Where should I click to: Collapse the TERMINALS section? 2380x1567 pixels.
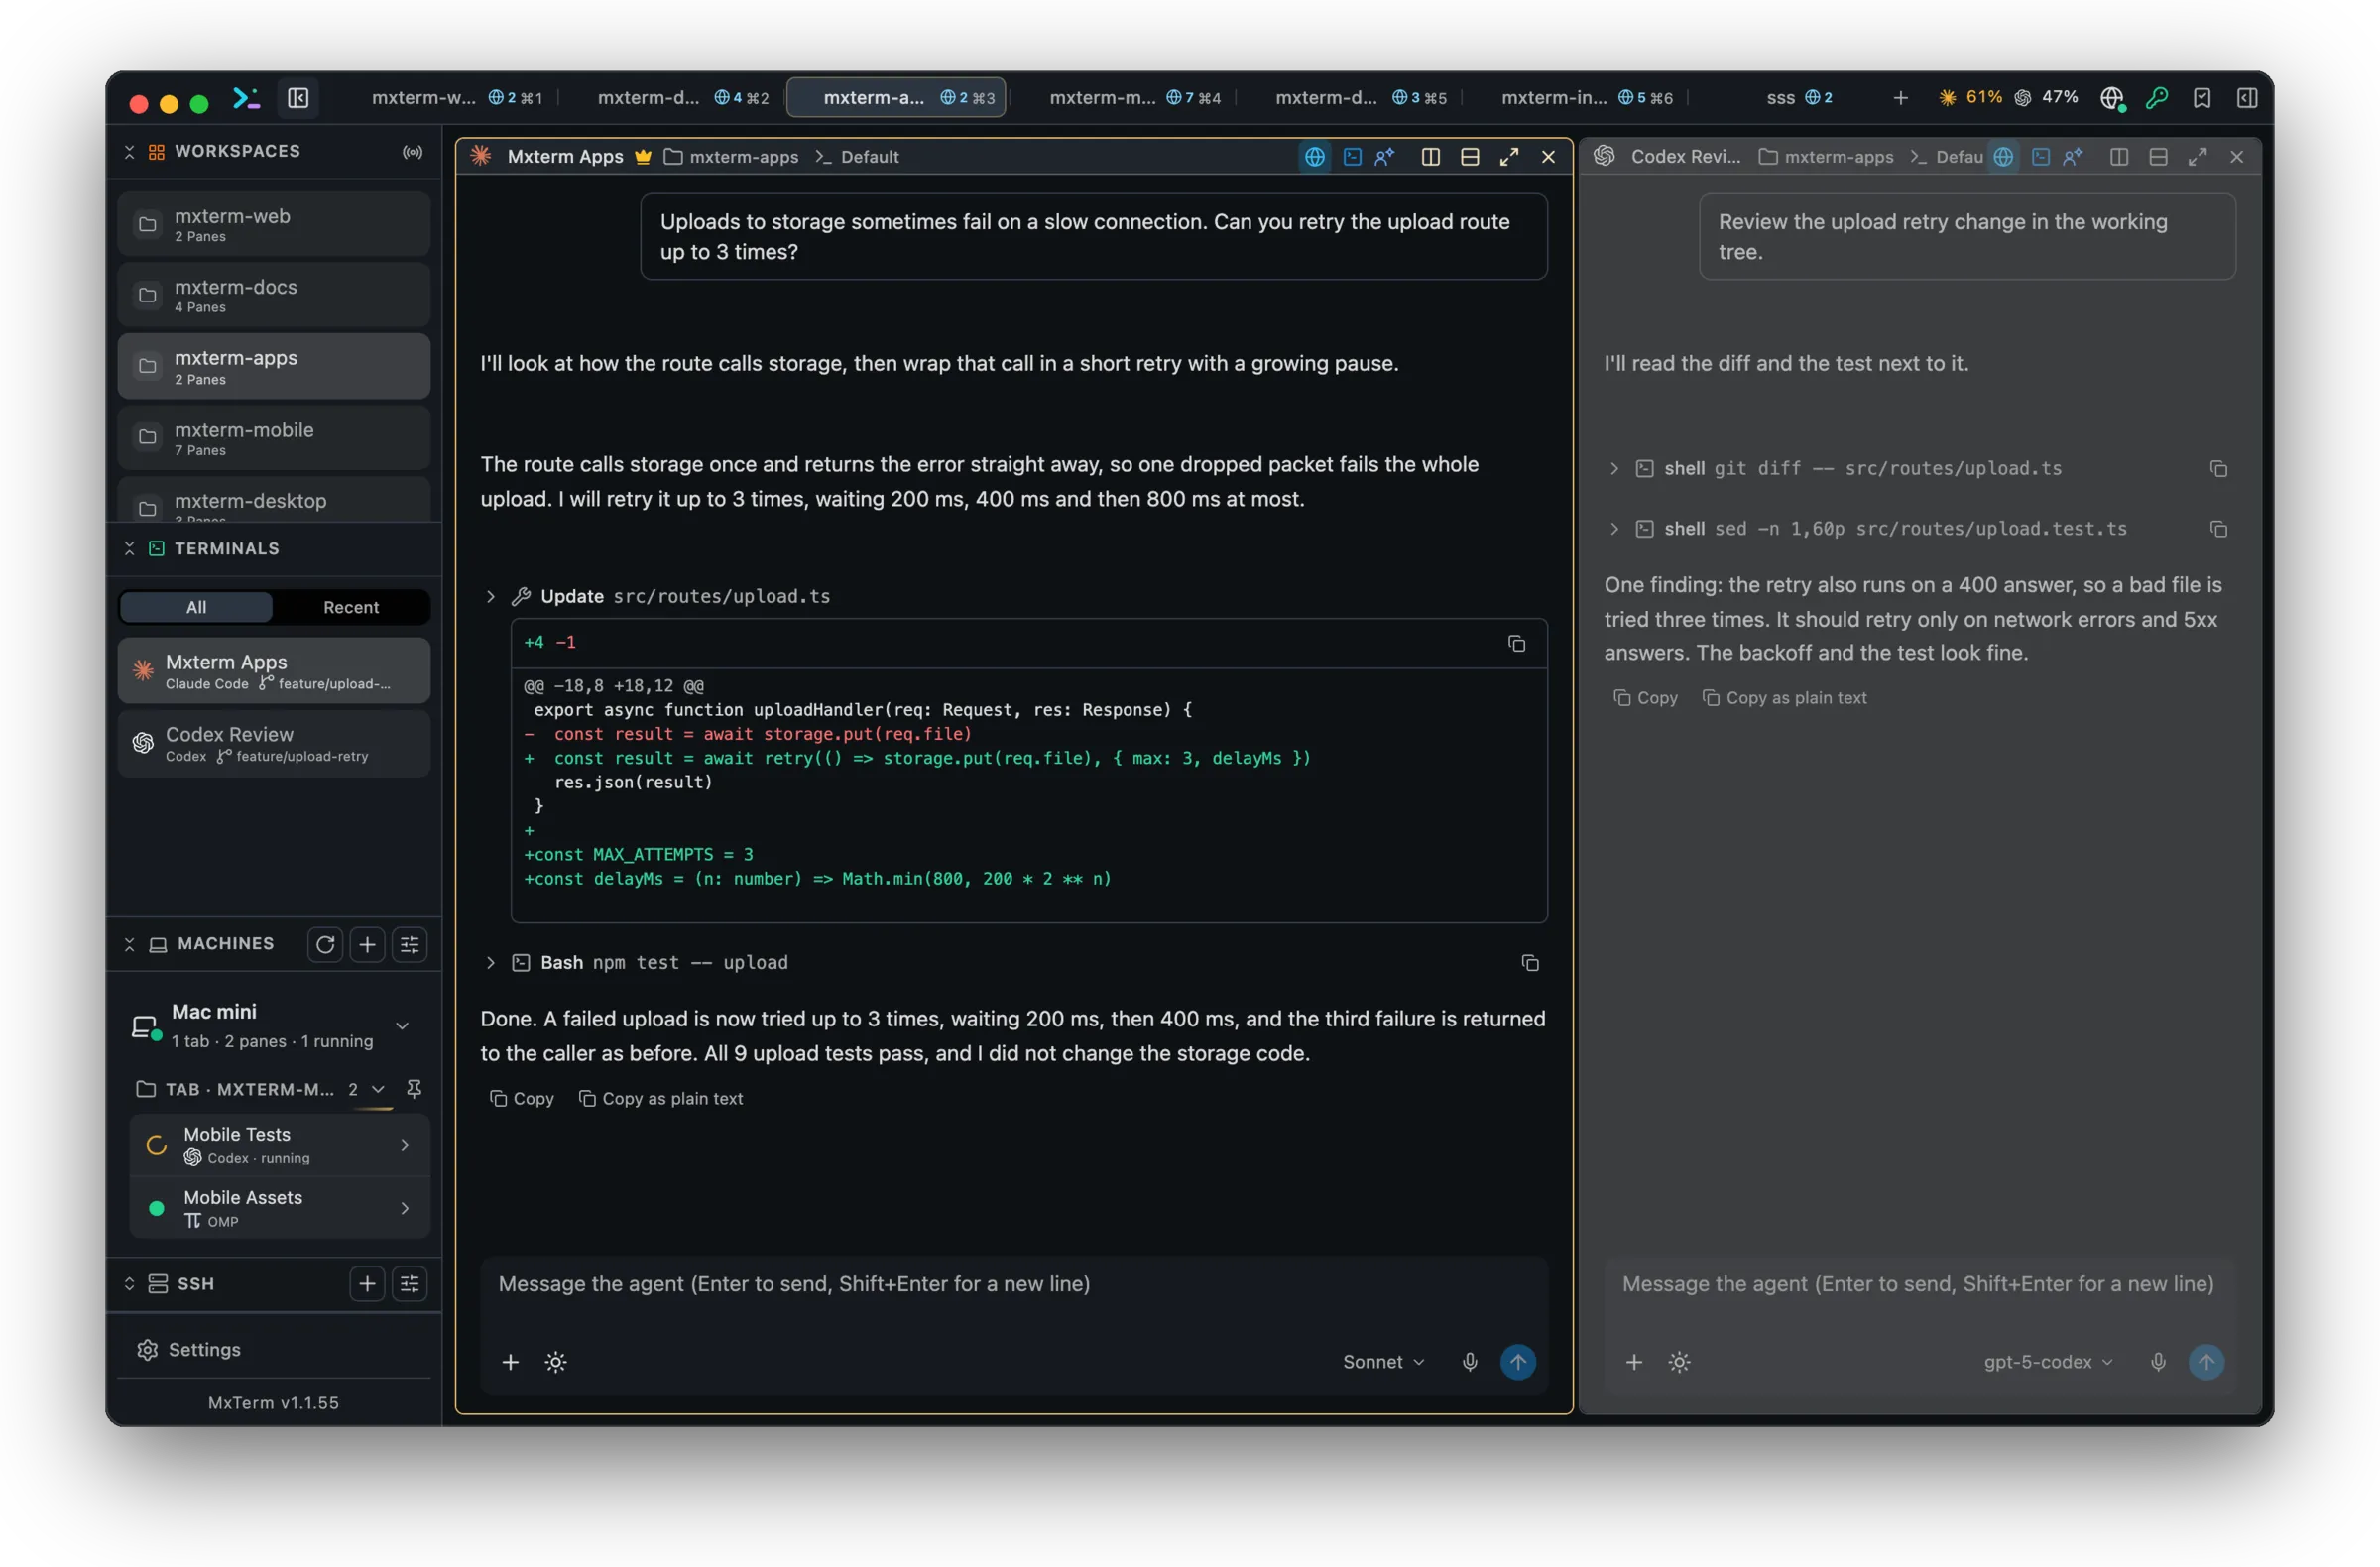(x=129, y=549)
